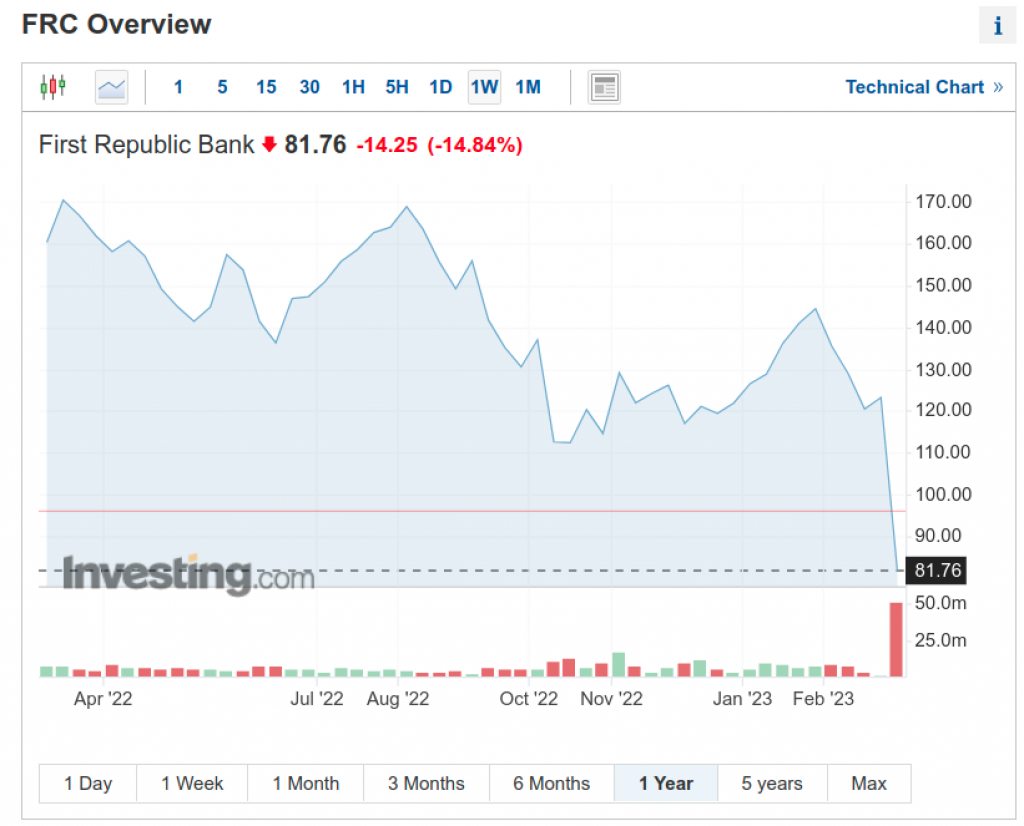The height and width of the screenshot is (826, 1024).
Task: Click the 50.0m volume axis label
Action: tap(940, 603)
